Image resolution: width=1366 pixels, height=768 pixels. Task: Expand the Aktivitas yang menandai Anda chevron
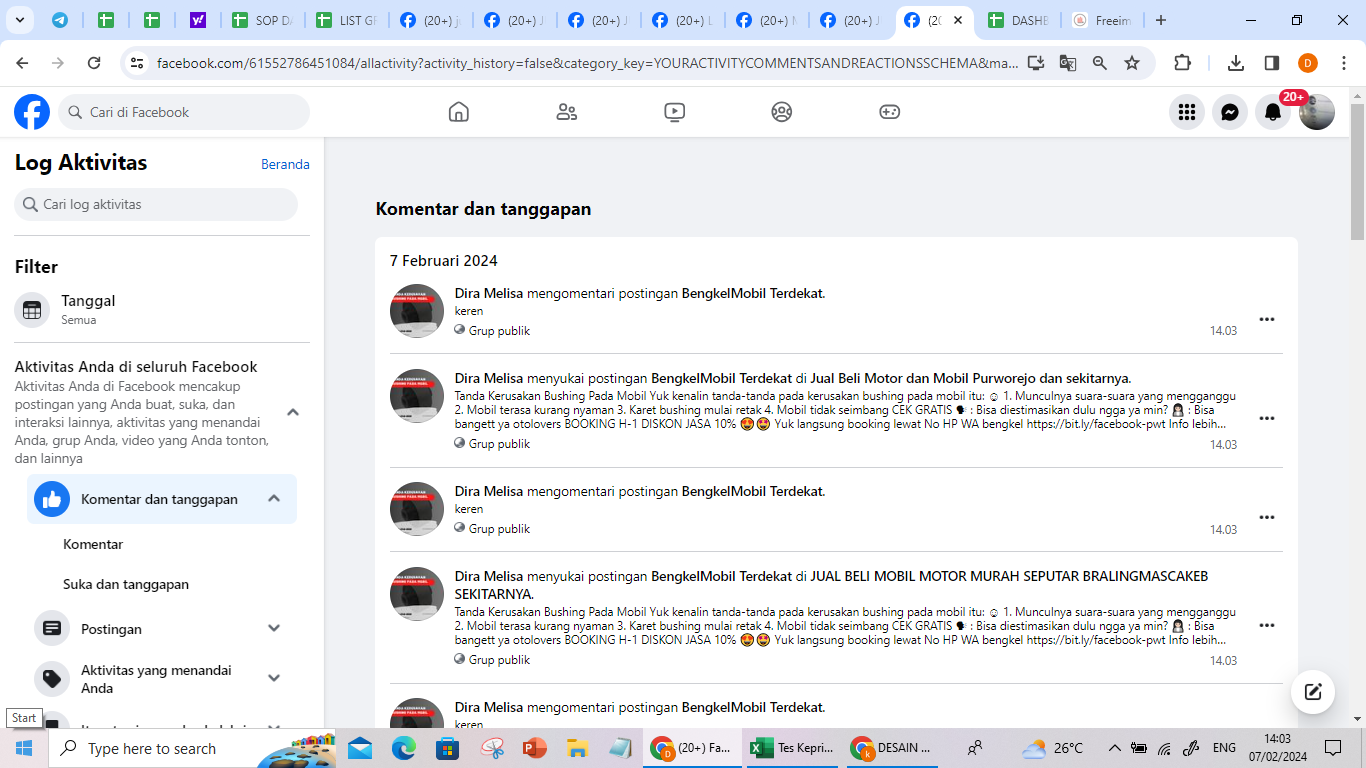[x=274, y=678]
